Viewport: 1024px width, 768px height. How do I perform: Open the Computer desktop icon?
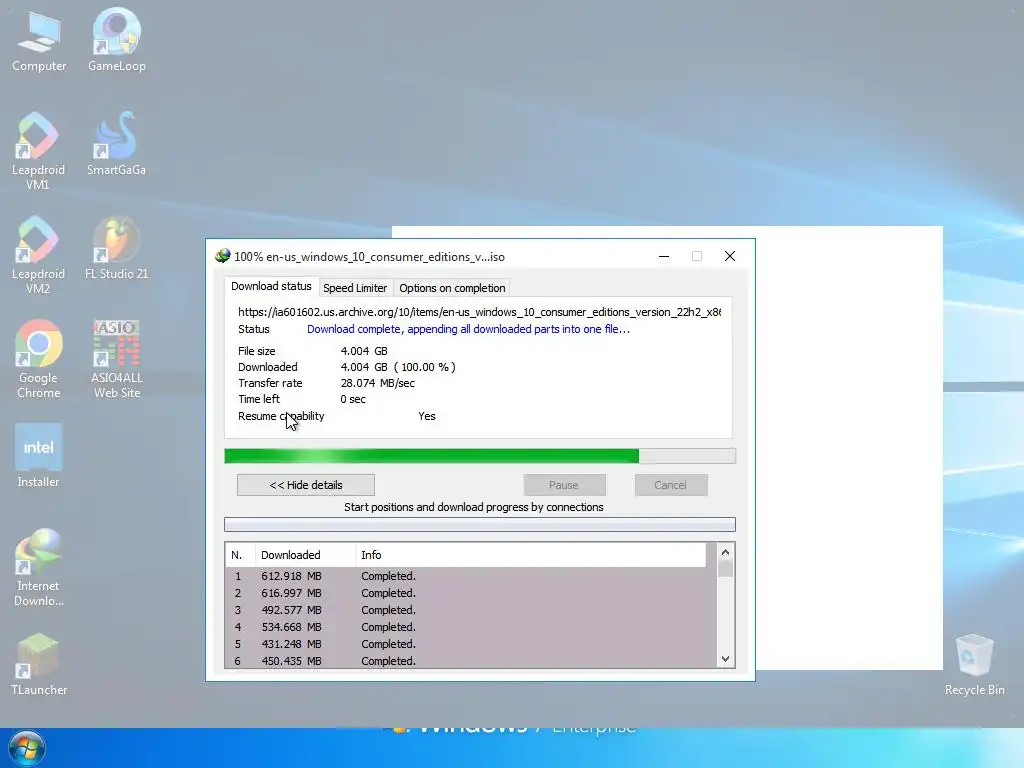(x=39, y=39)
